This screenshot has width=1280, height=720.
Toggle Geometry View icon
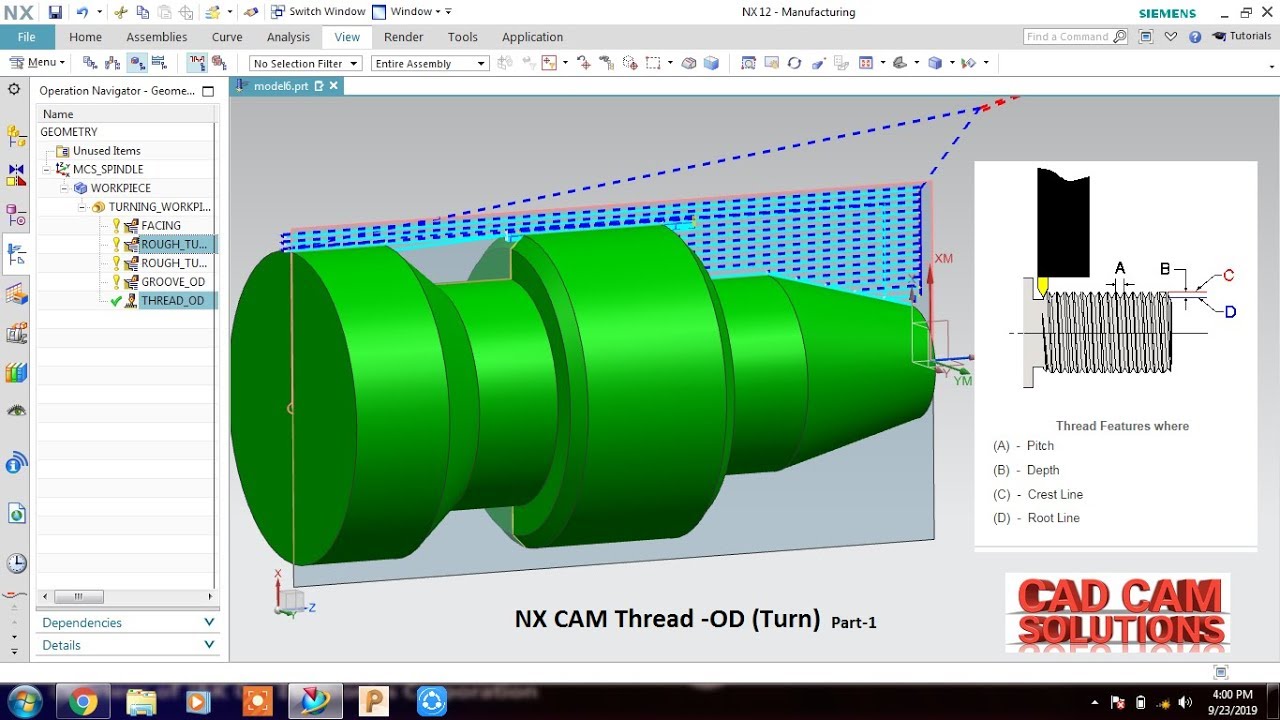point(137,62)
